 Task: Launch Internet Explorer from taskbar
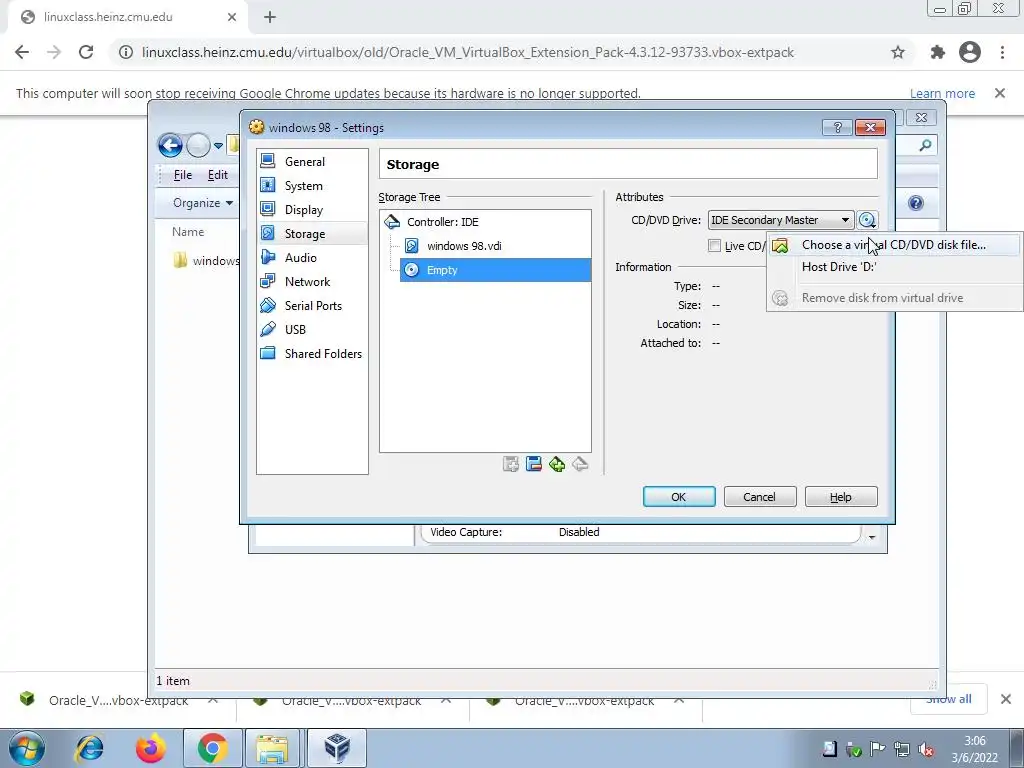90,748
